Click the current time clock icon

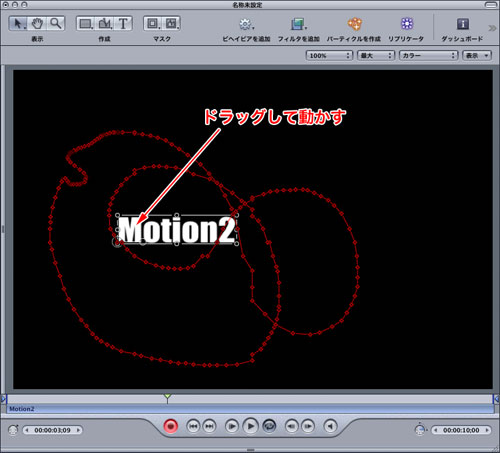coord(13,430)
